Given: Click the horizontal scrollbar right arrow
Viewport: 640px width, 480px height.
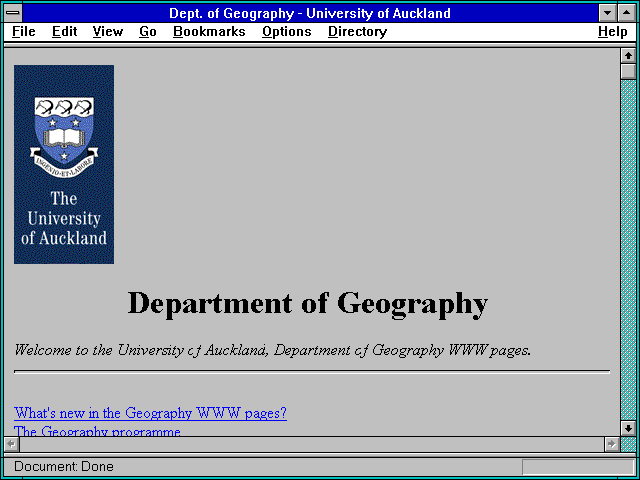Looking at the screenshot, I should click(611, 444).
